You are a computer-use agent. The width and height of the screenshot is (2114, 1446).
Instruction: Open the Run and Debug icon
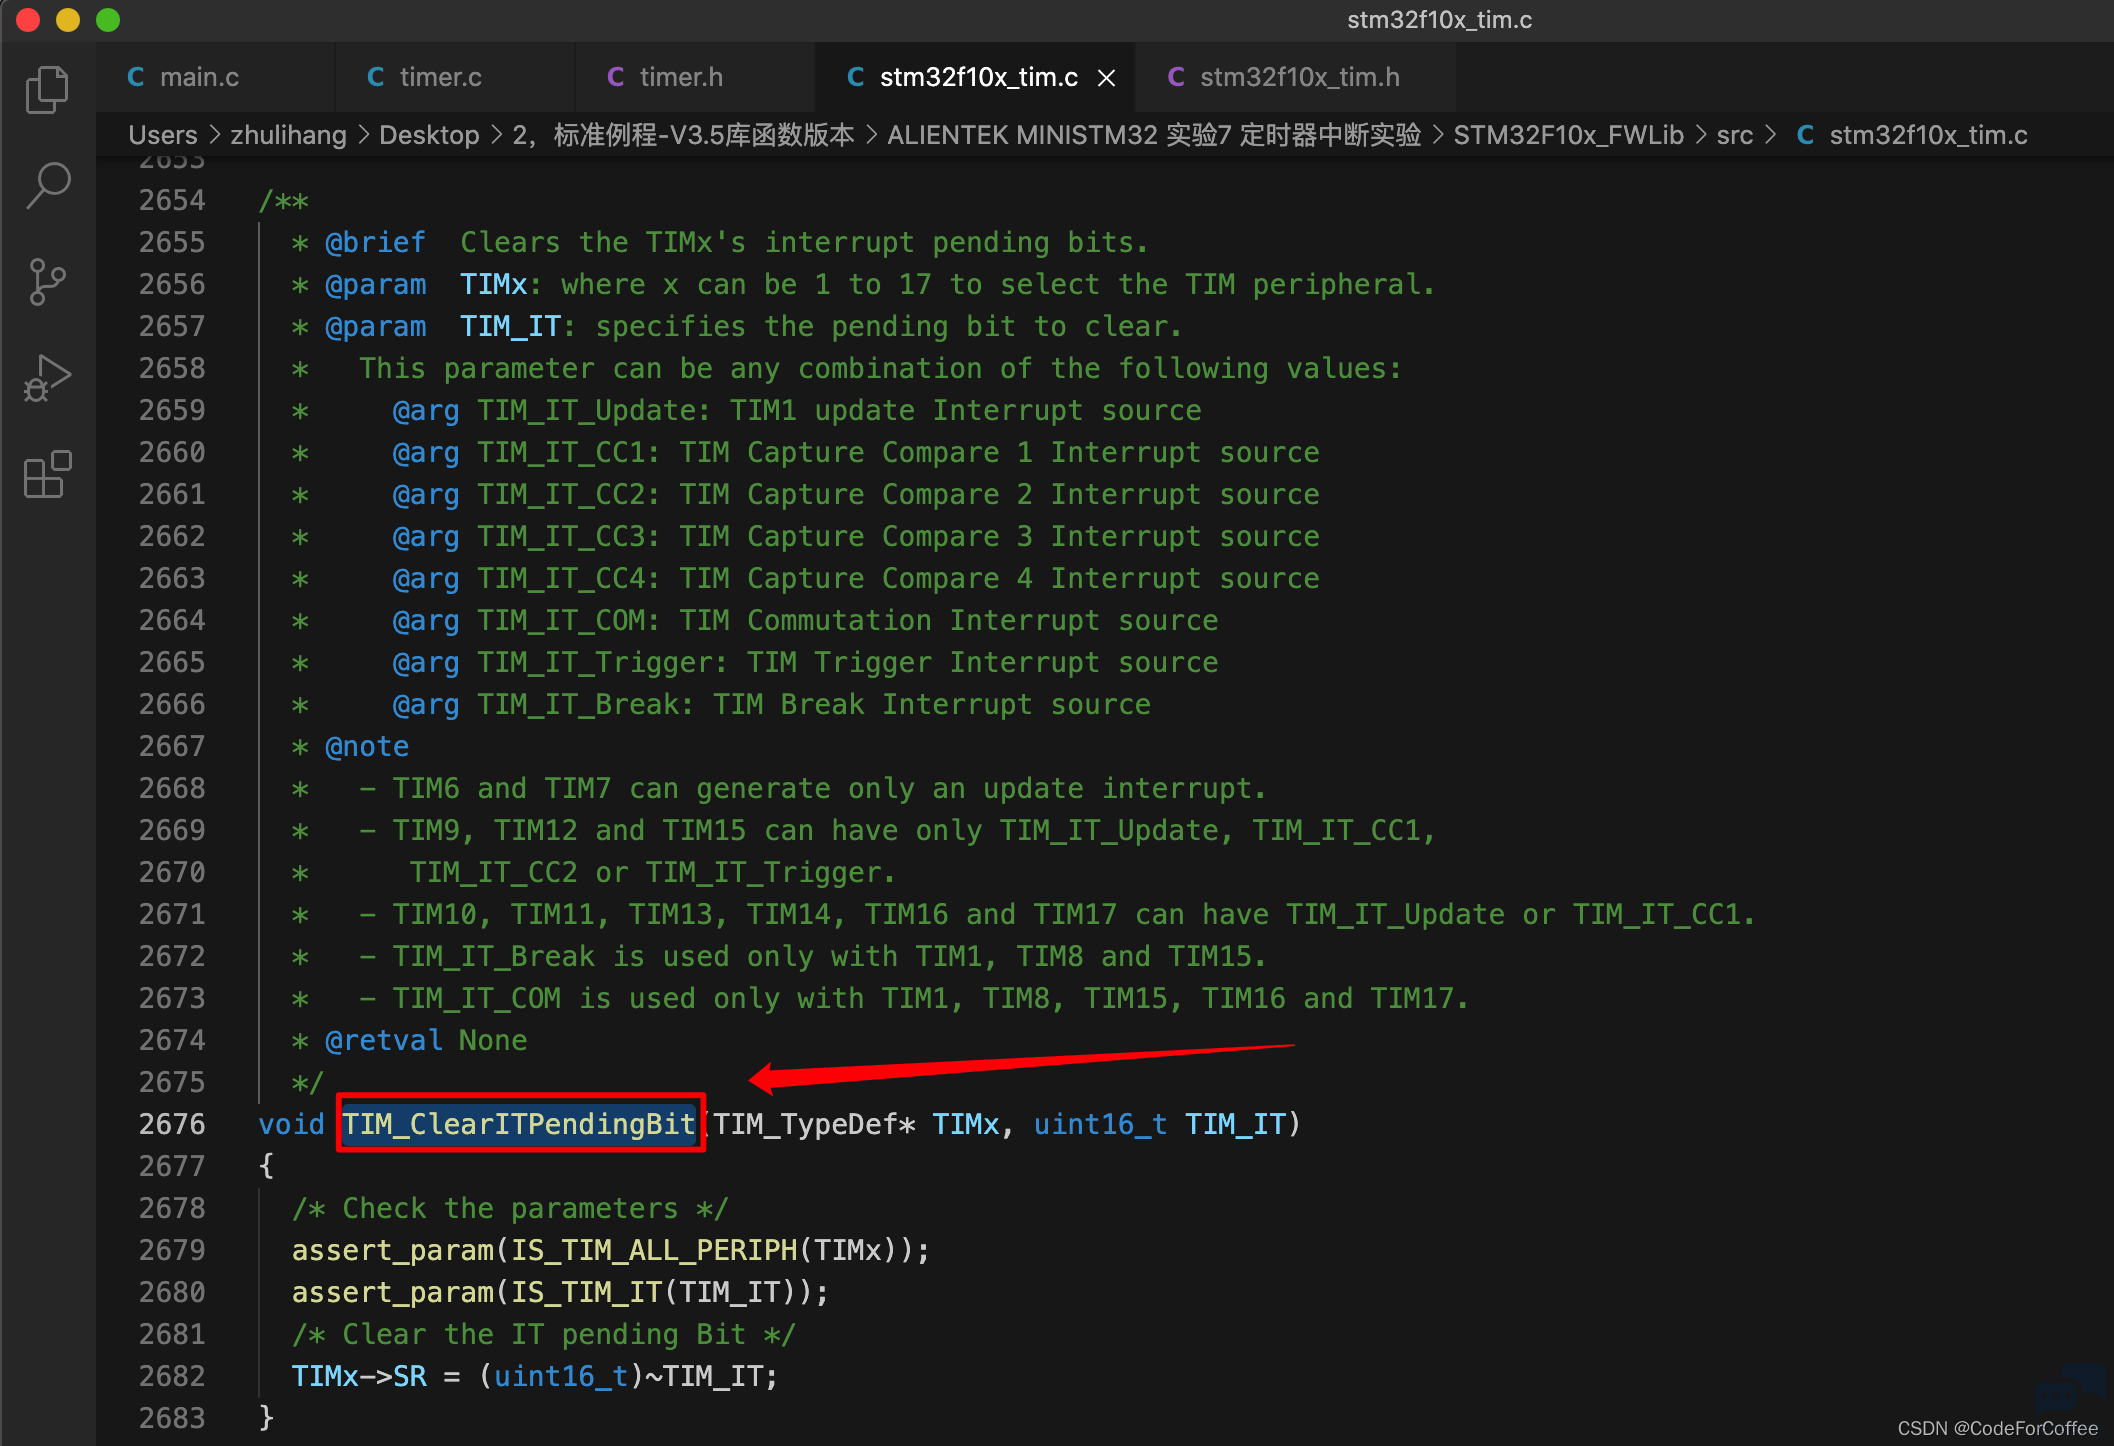pos(47,378)
